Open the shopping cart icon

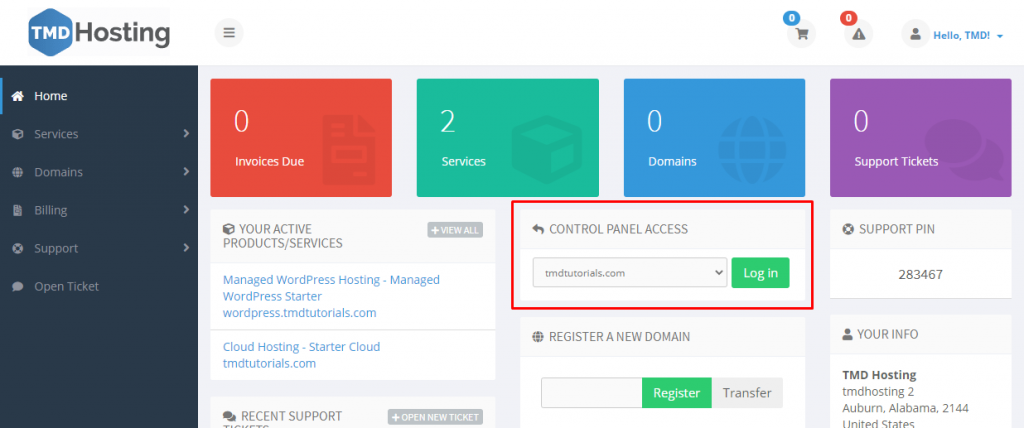click(x=800, y=34)
